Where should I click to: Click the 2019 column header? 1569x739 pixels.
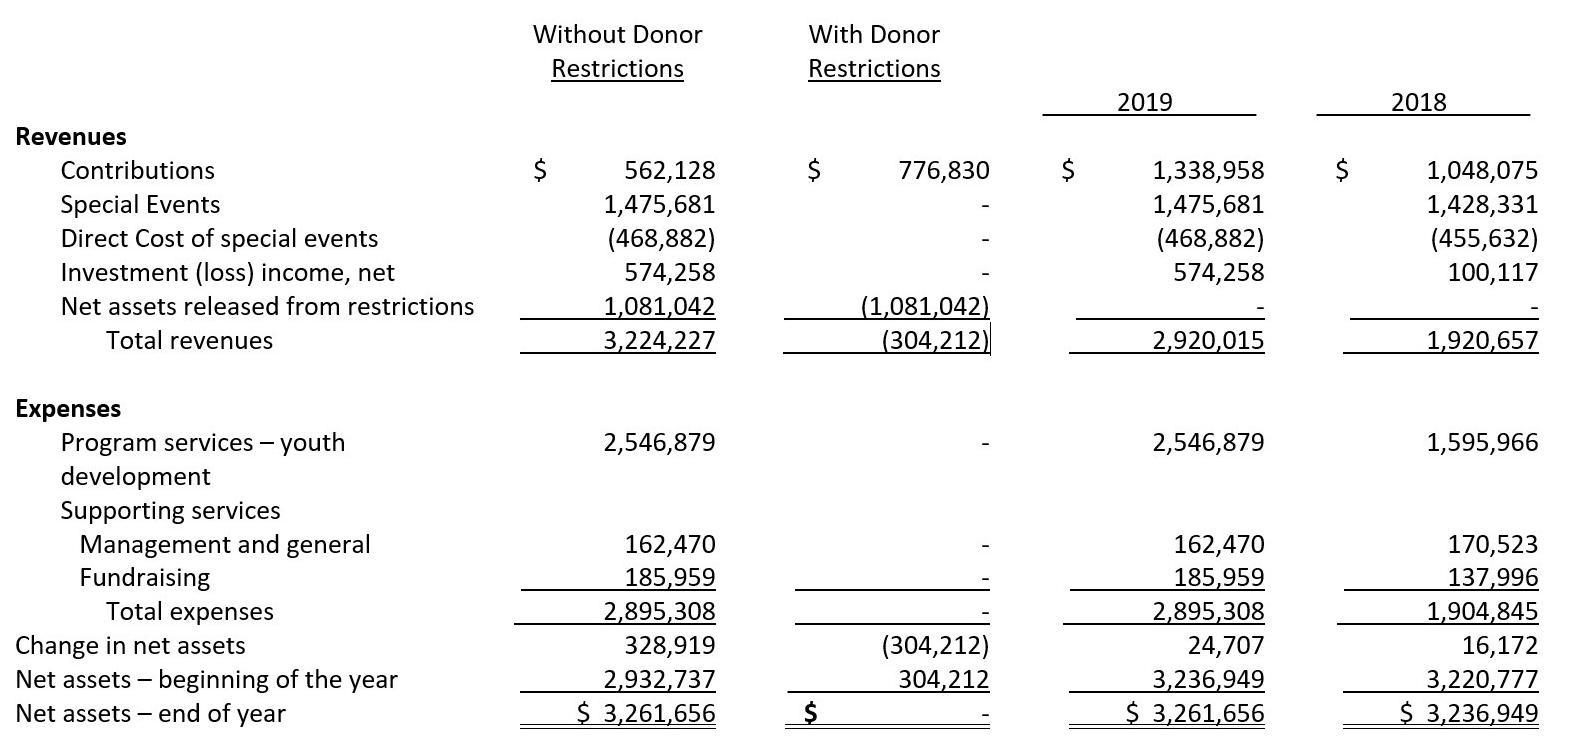[1145, 102]
